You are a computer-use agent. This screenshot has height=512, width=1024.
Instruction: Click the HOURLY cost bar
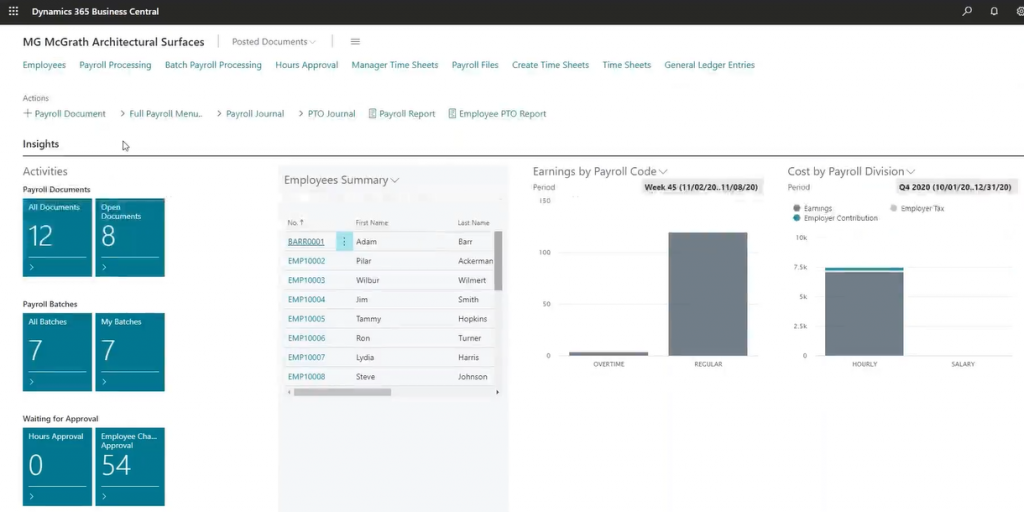864,312
